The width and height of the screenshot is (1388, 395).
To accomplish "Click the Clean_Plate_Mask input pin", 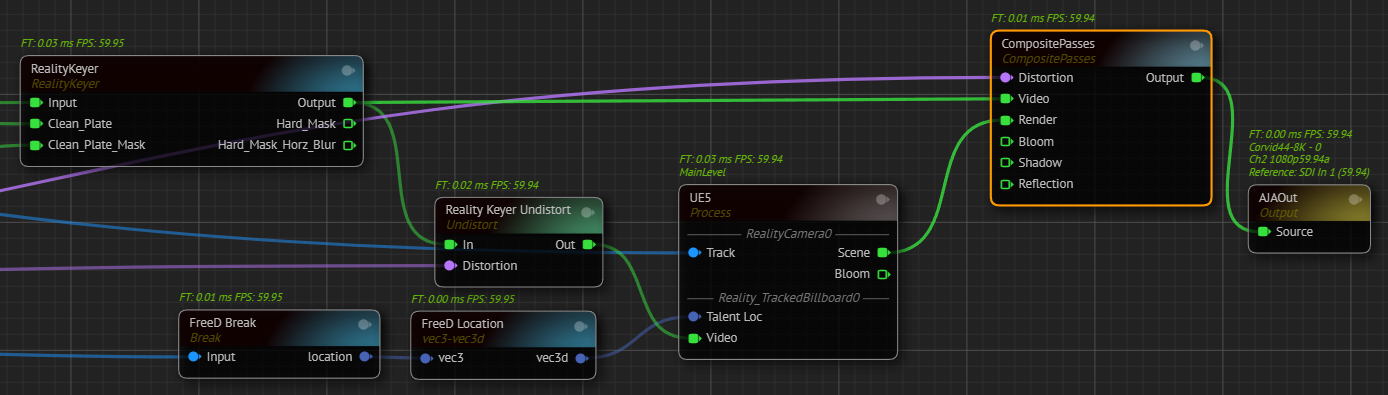I will click(x=36, y=145).
